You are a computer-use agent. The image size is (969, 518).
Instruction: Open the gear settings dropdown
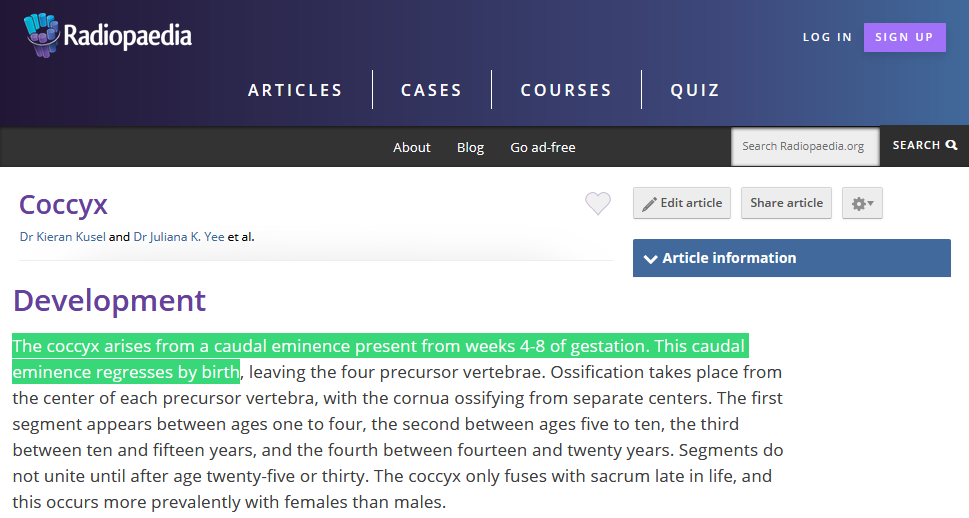click(862, 203)
